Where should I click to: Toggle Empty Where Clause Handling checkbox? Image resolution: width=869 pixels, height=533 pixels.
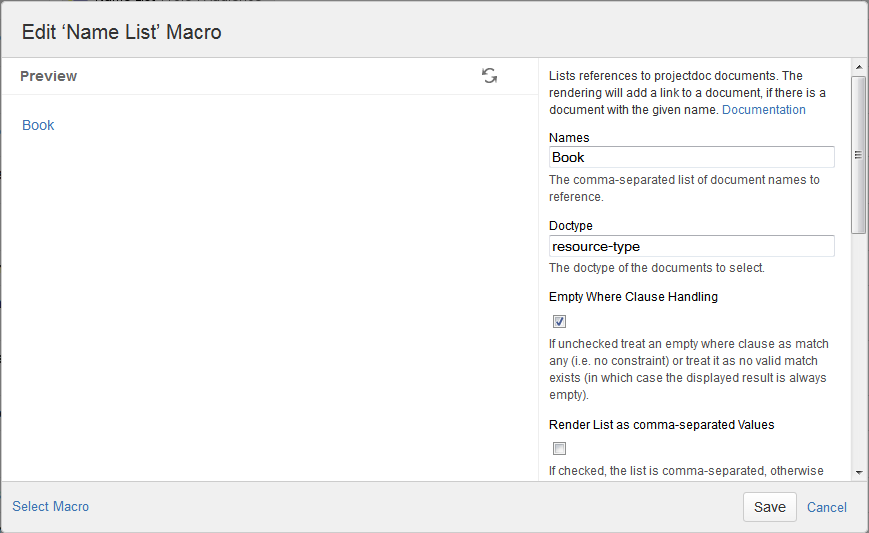(x=560, y=321)
